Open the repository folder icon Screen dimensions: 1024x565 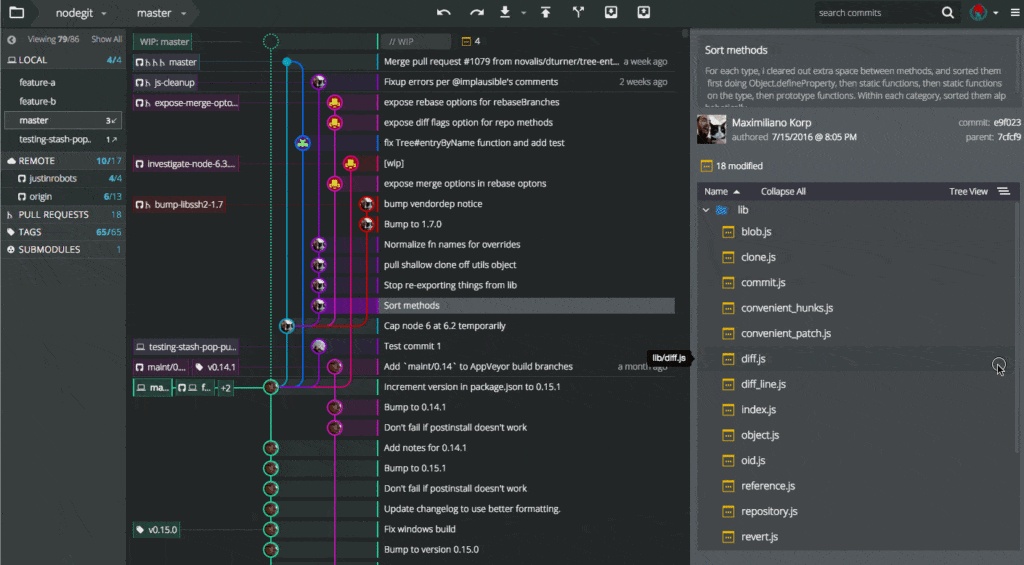pyautogui.click(x=16, y=12)
